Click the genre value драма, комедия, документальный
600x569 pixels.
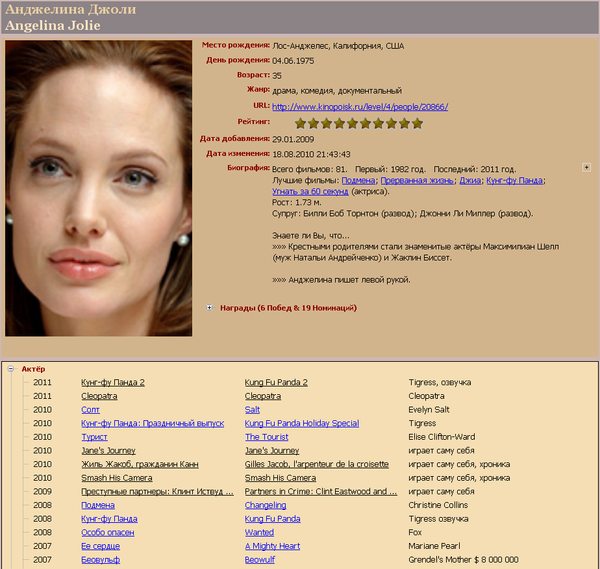point(337,91)
